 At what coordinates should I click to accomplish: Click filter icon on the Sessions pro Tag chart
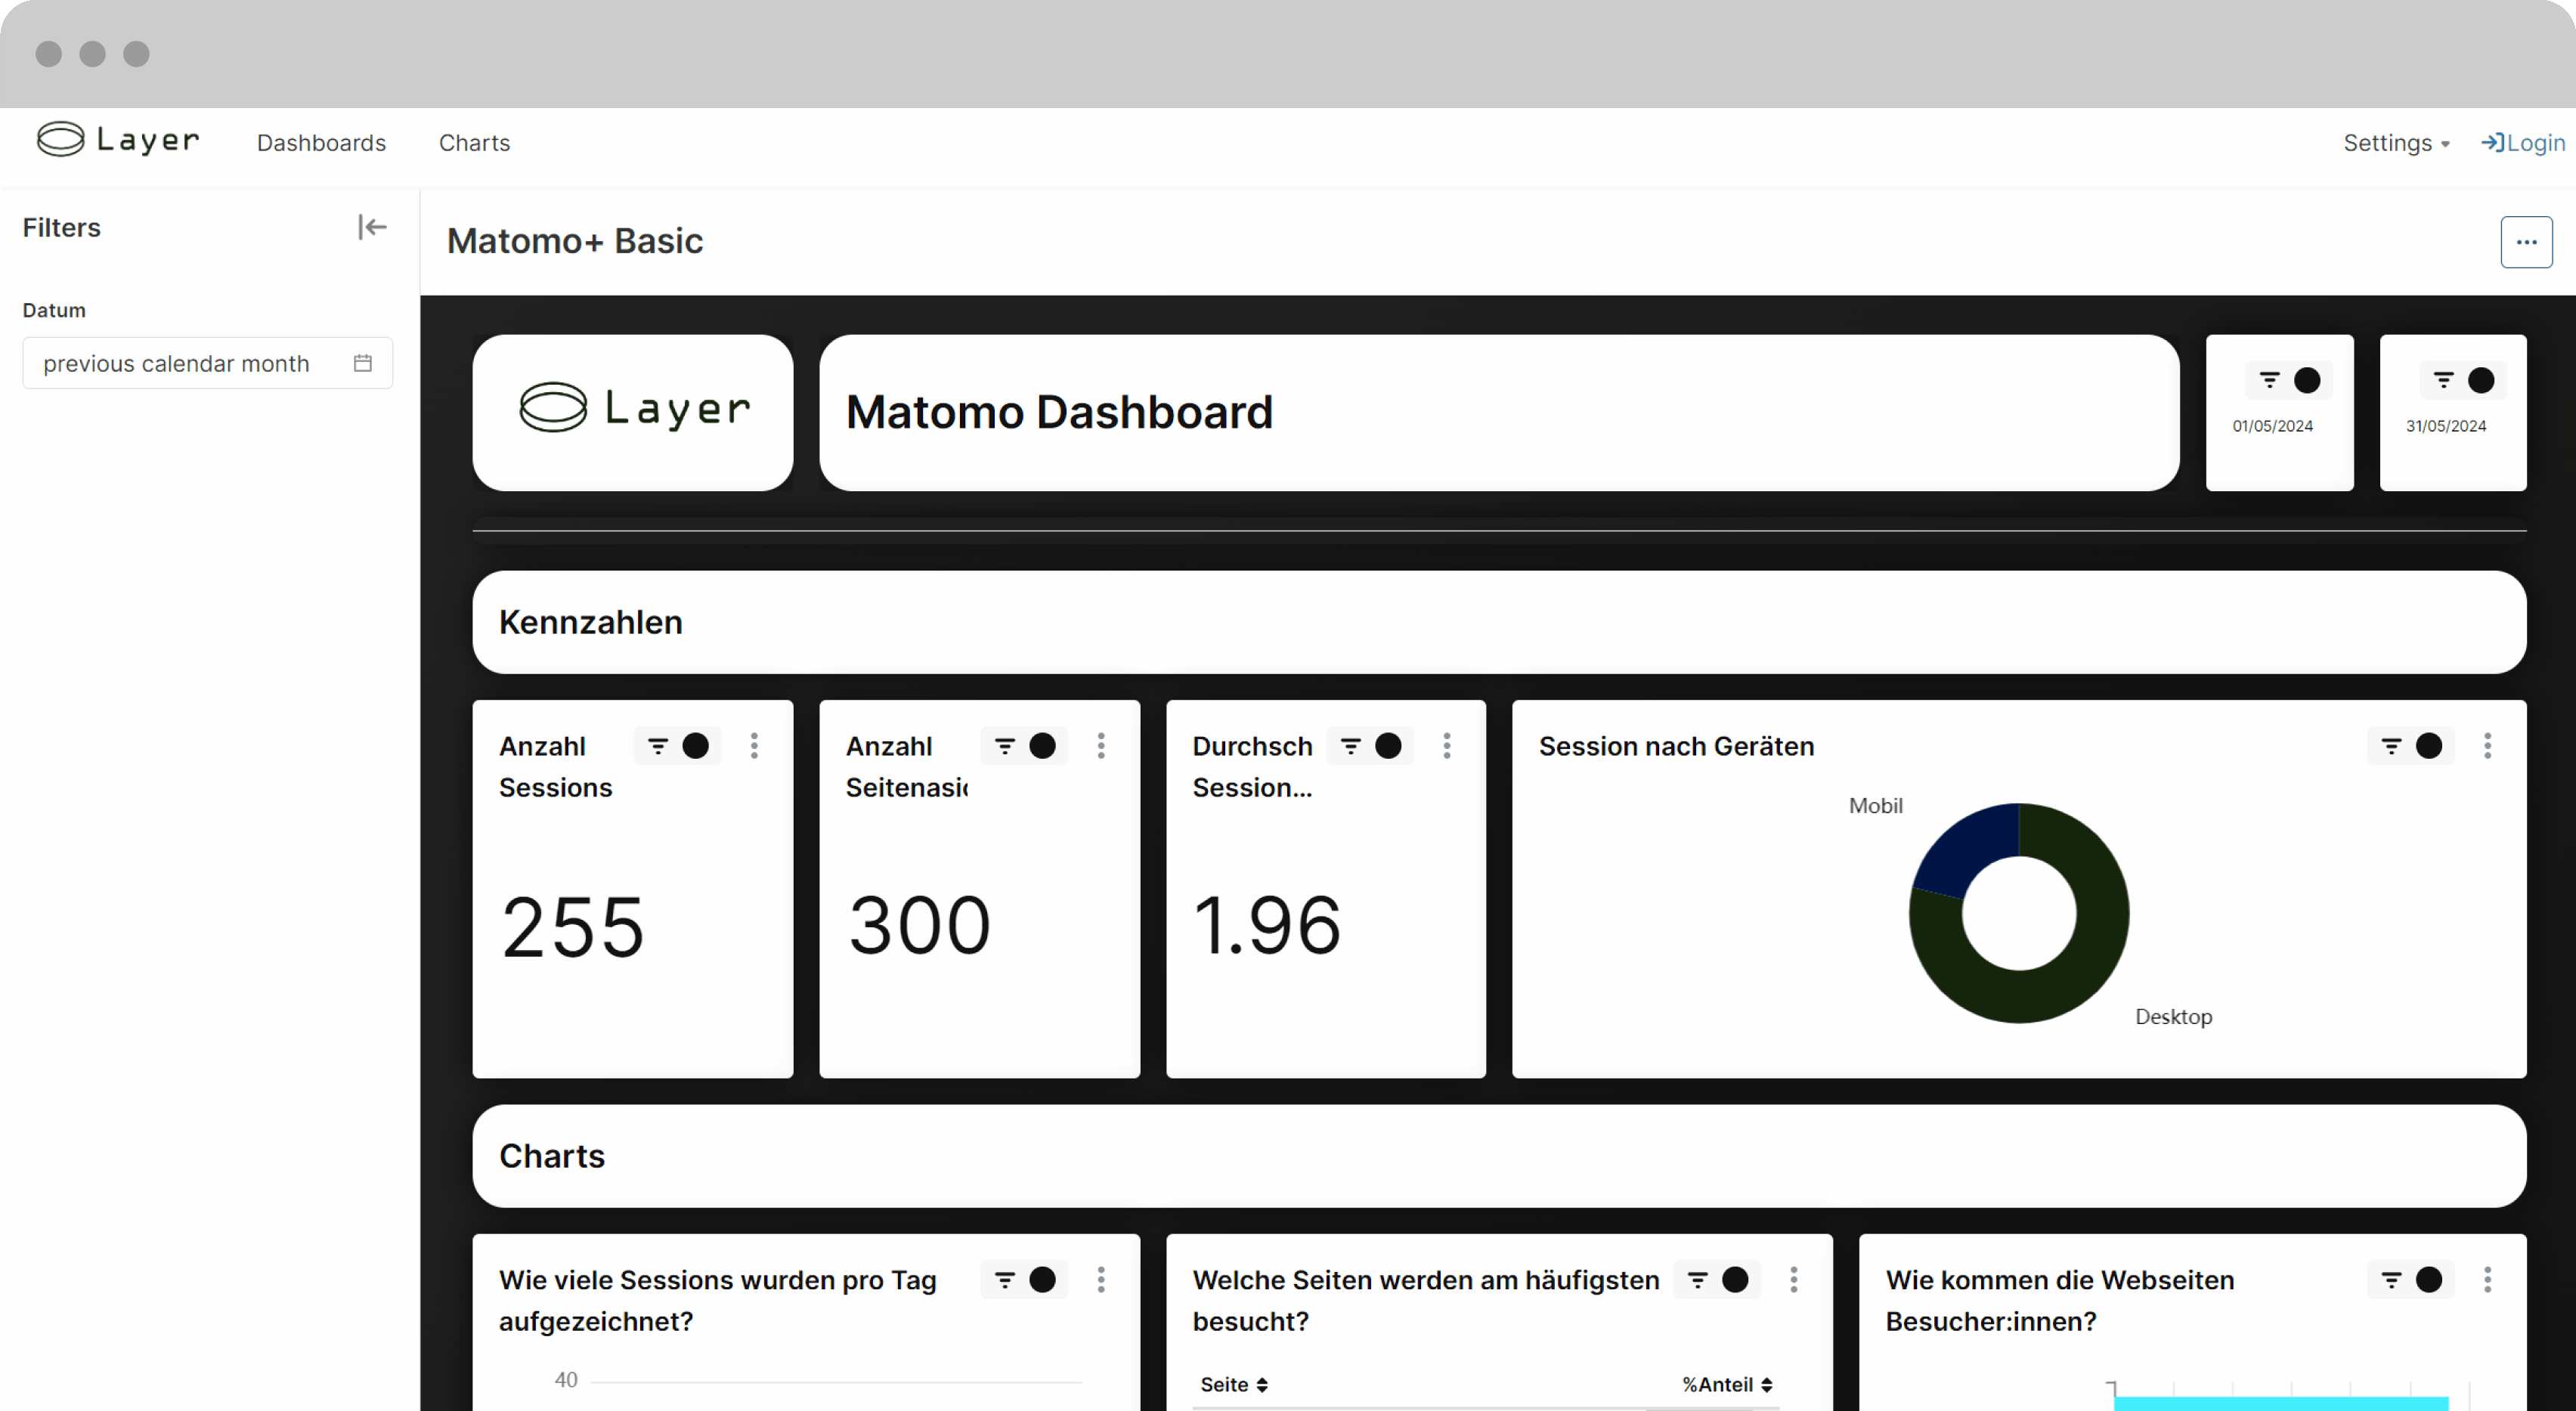pyautogui.click(x=1005, y=1280)
